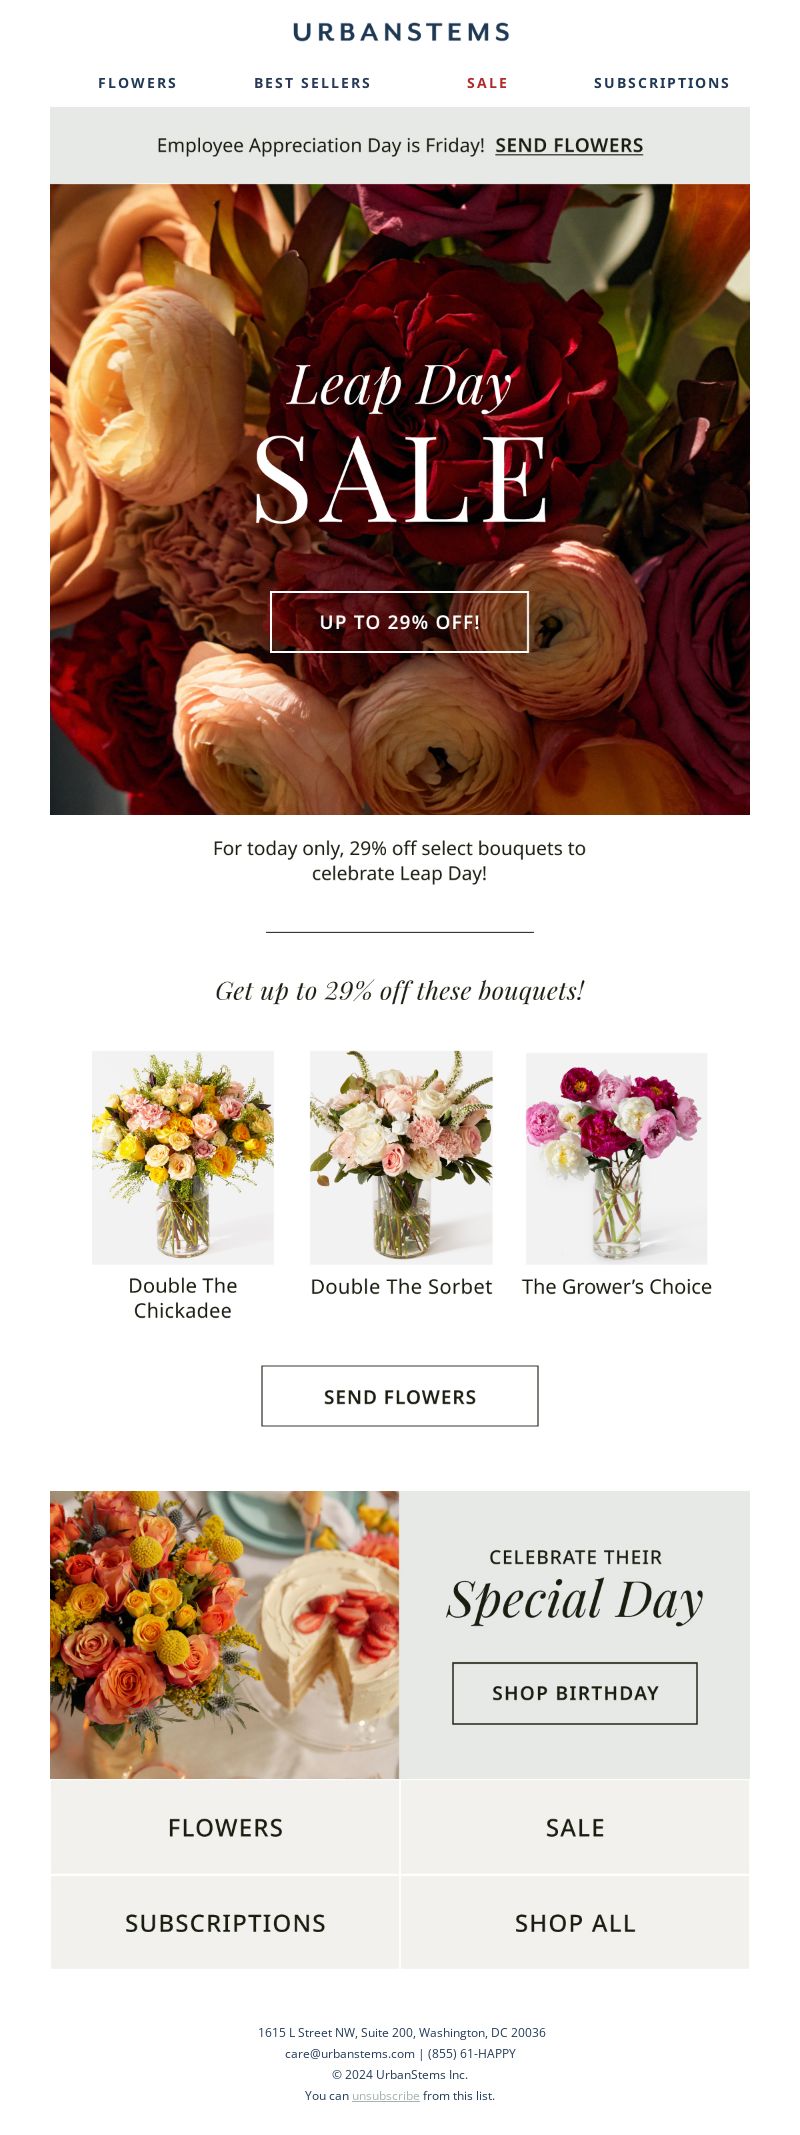
Task: Click the Shop Birthday button
Action: pyautogui.click(x=575, y=1693)
